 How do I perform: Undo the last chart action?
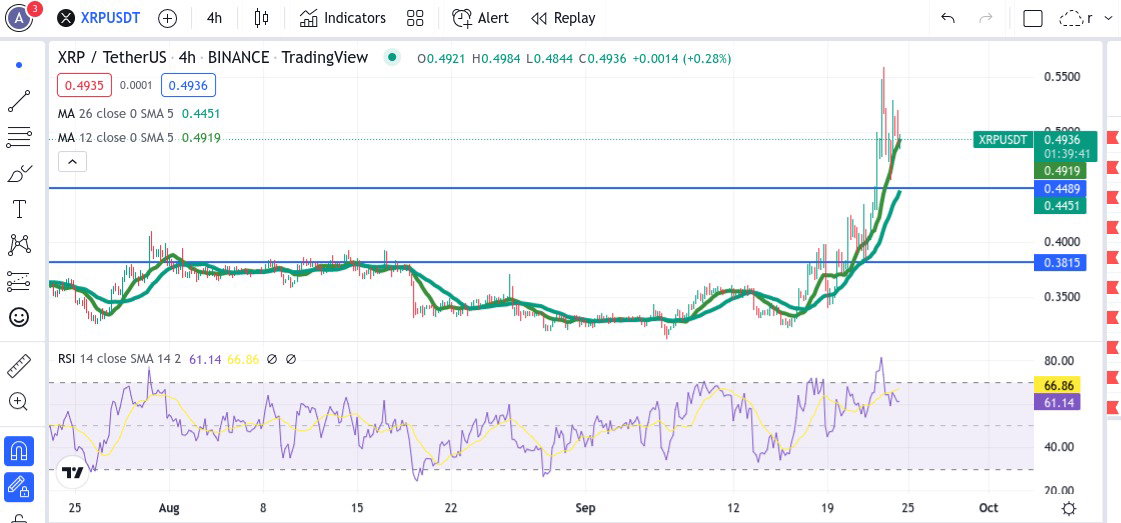click(x=948, y=19)
